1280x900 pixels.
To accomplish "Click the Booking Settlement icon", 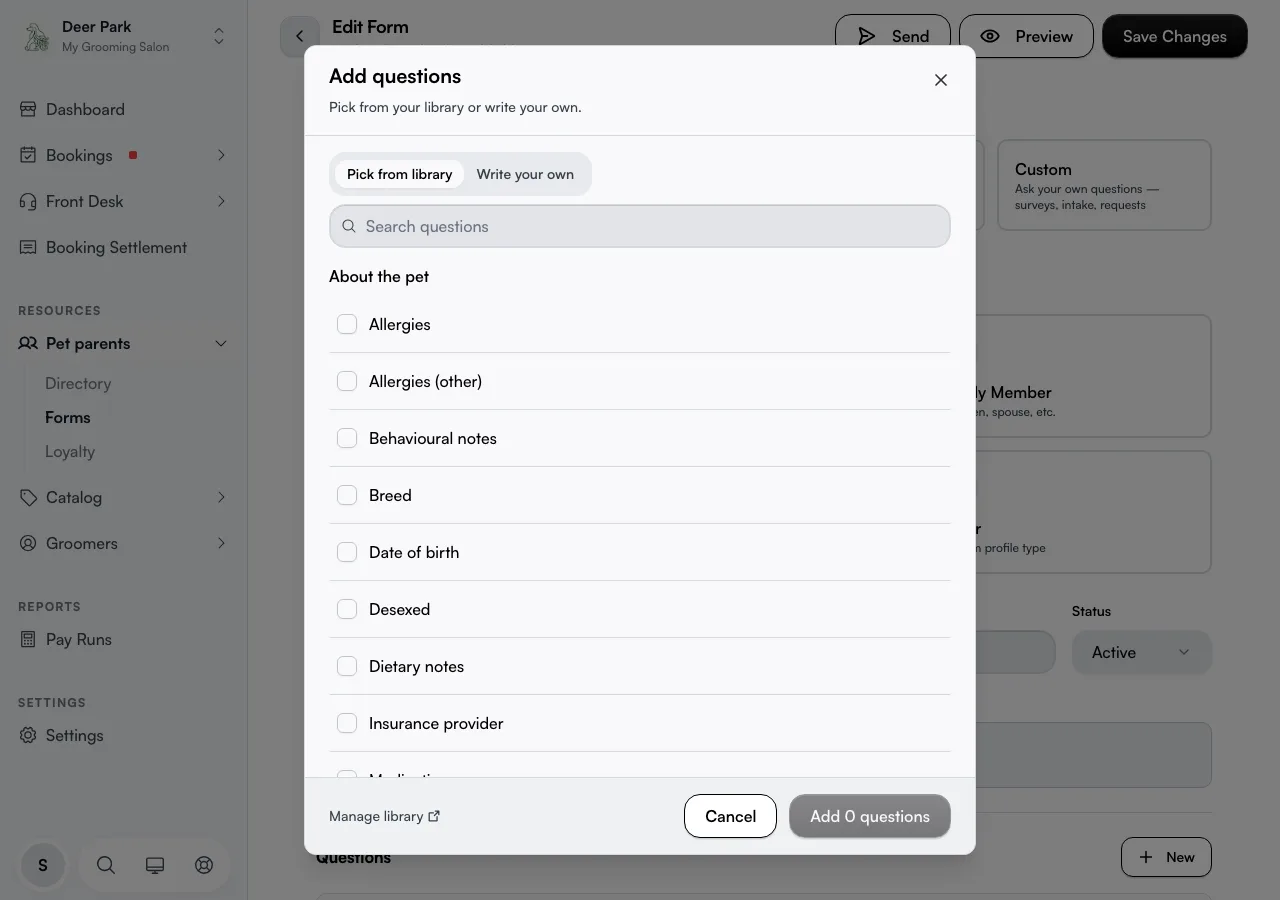I will coord(28,247).
